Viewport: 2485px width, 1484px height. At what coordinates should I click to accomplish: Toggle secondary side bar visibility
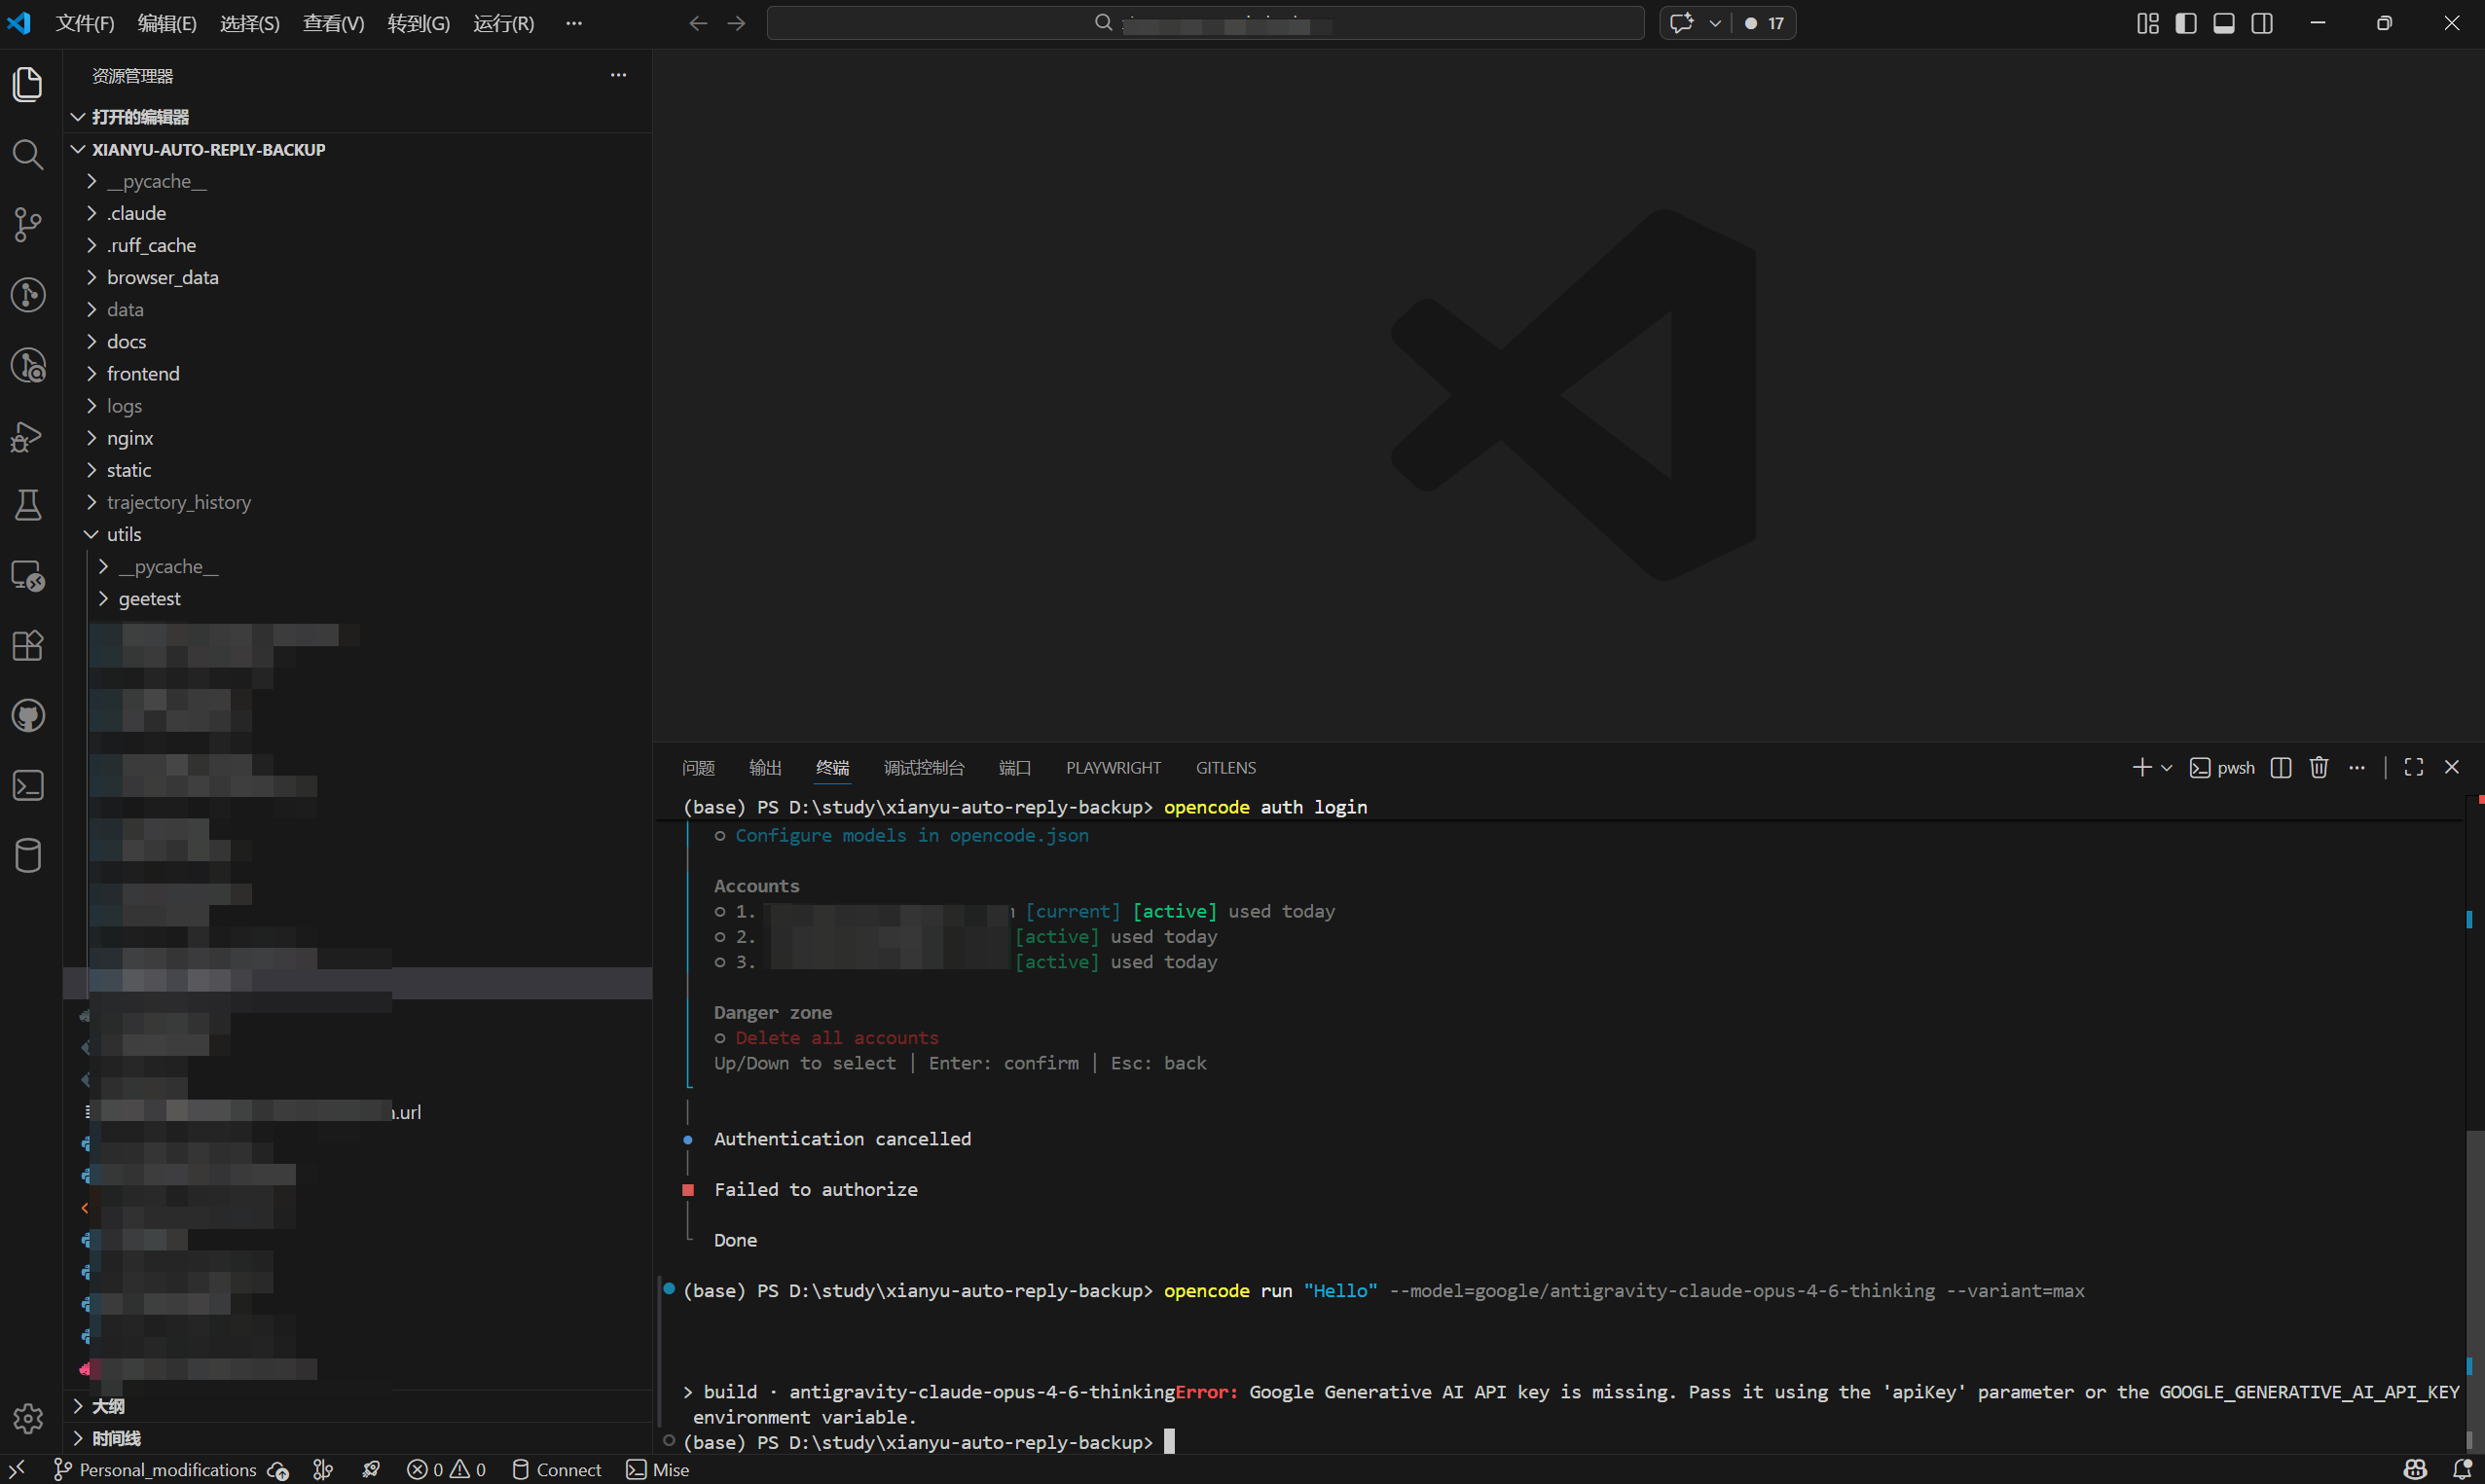(2262, 23)
